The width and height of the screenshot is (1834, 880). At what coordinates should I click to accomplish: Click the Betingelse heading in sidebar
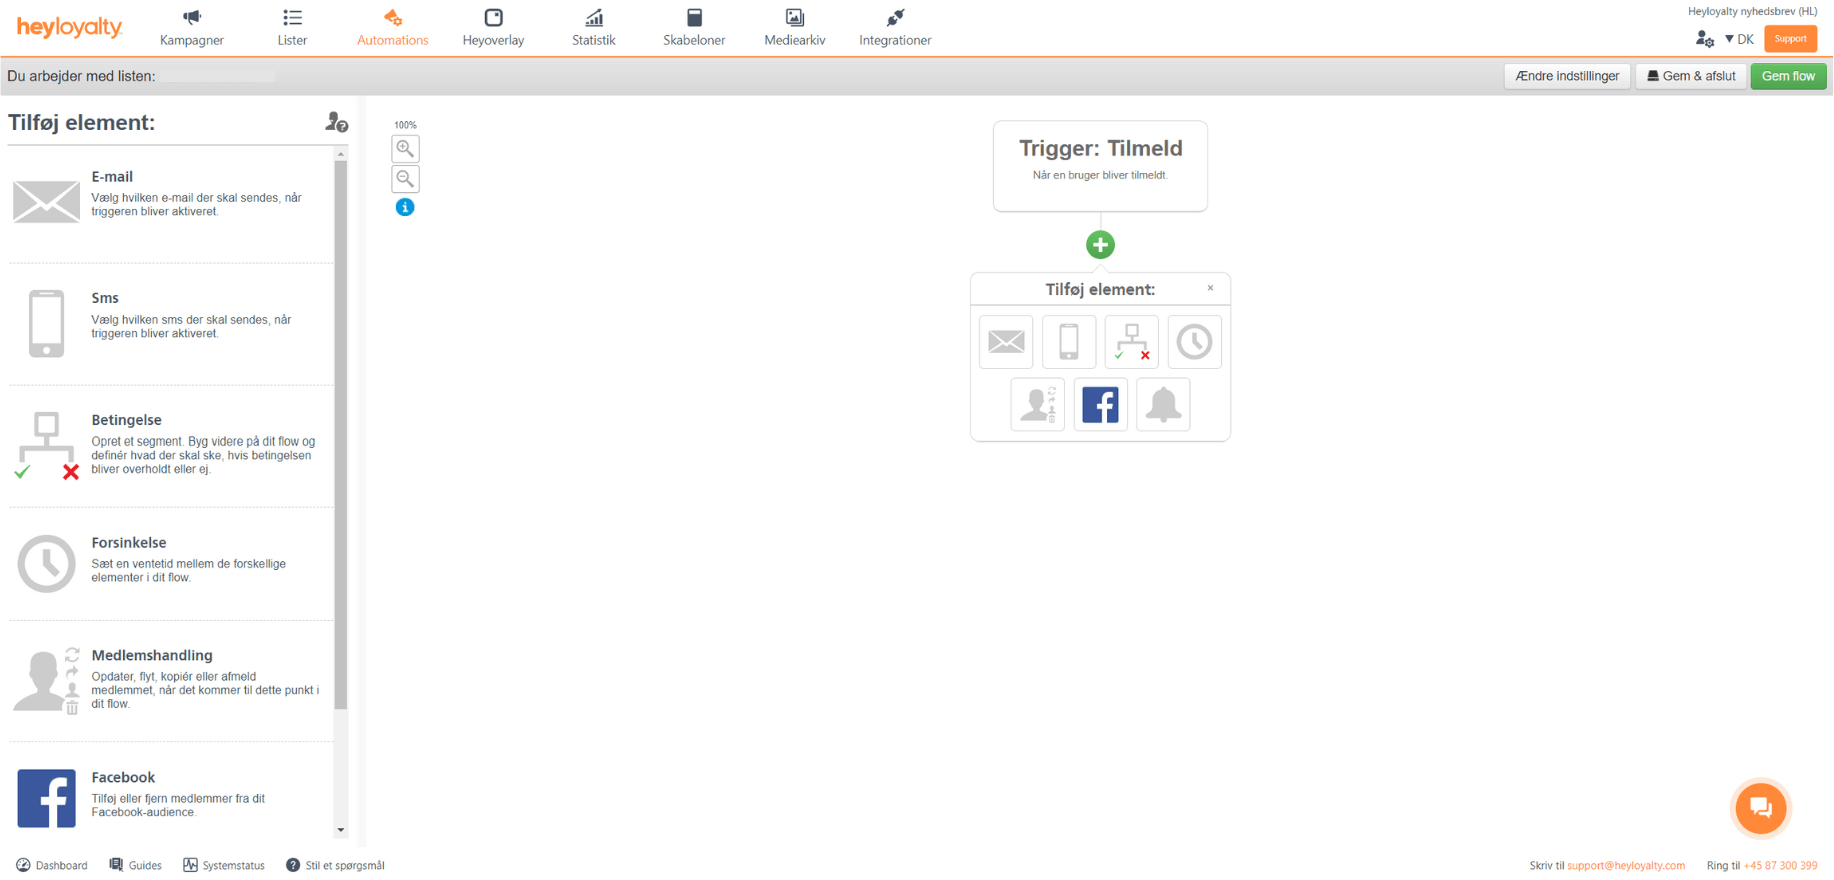point(126,420)
